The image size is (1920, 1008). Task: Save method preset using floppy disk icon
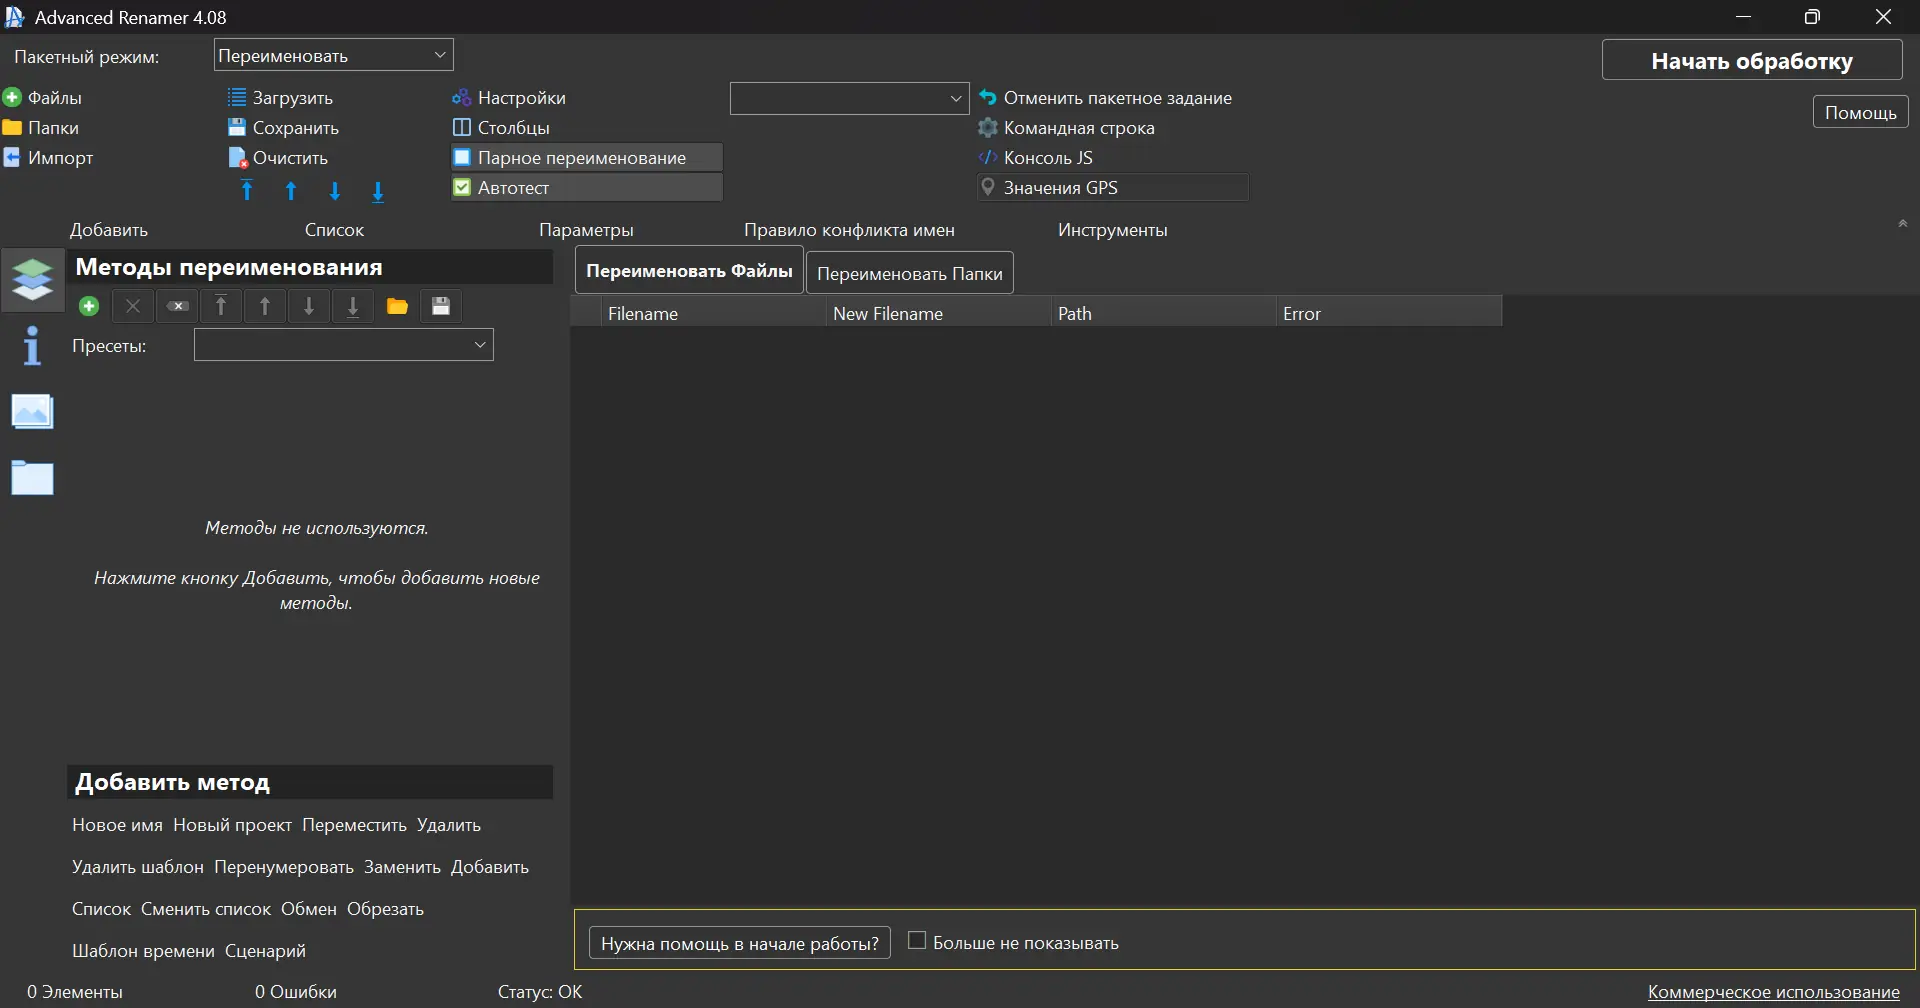click(x=440, y=305)
